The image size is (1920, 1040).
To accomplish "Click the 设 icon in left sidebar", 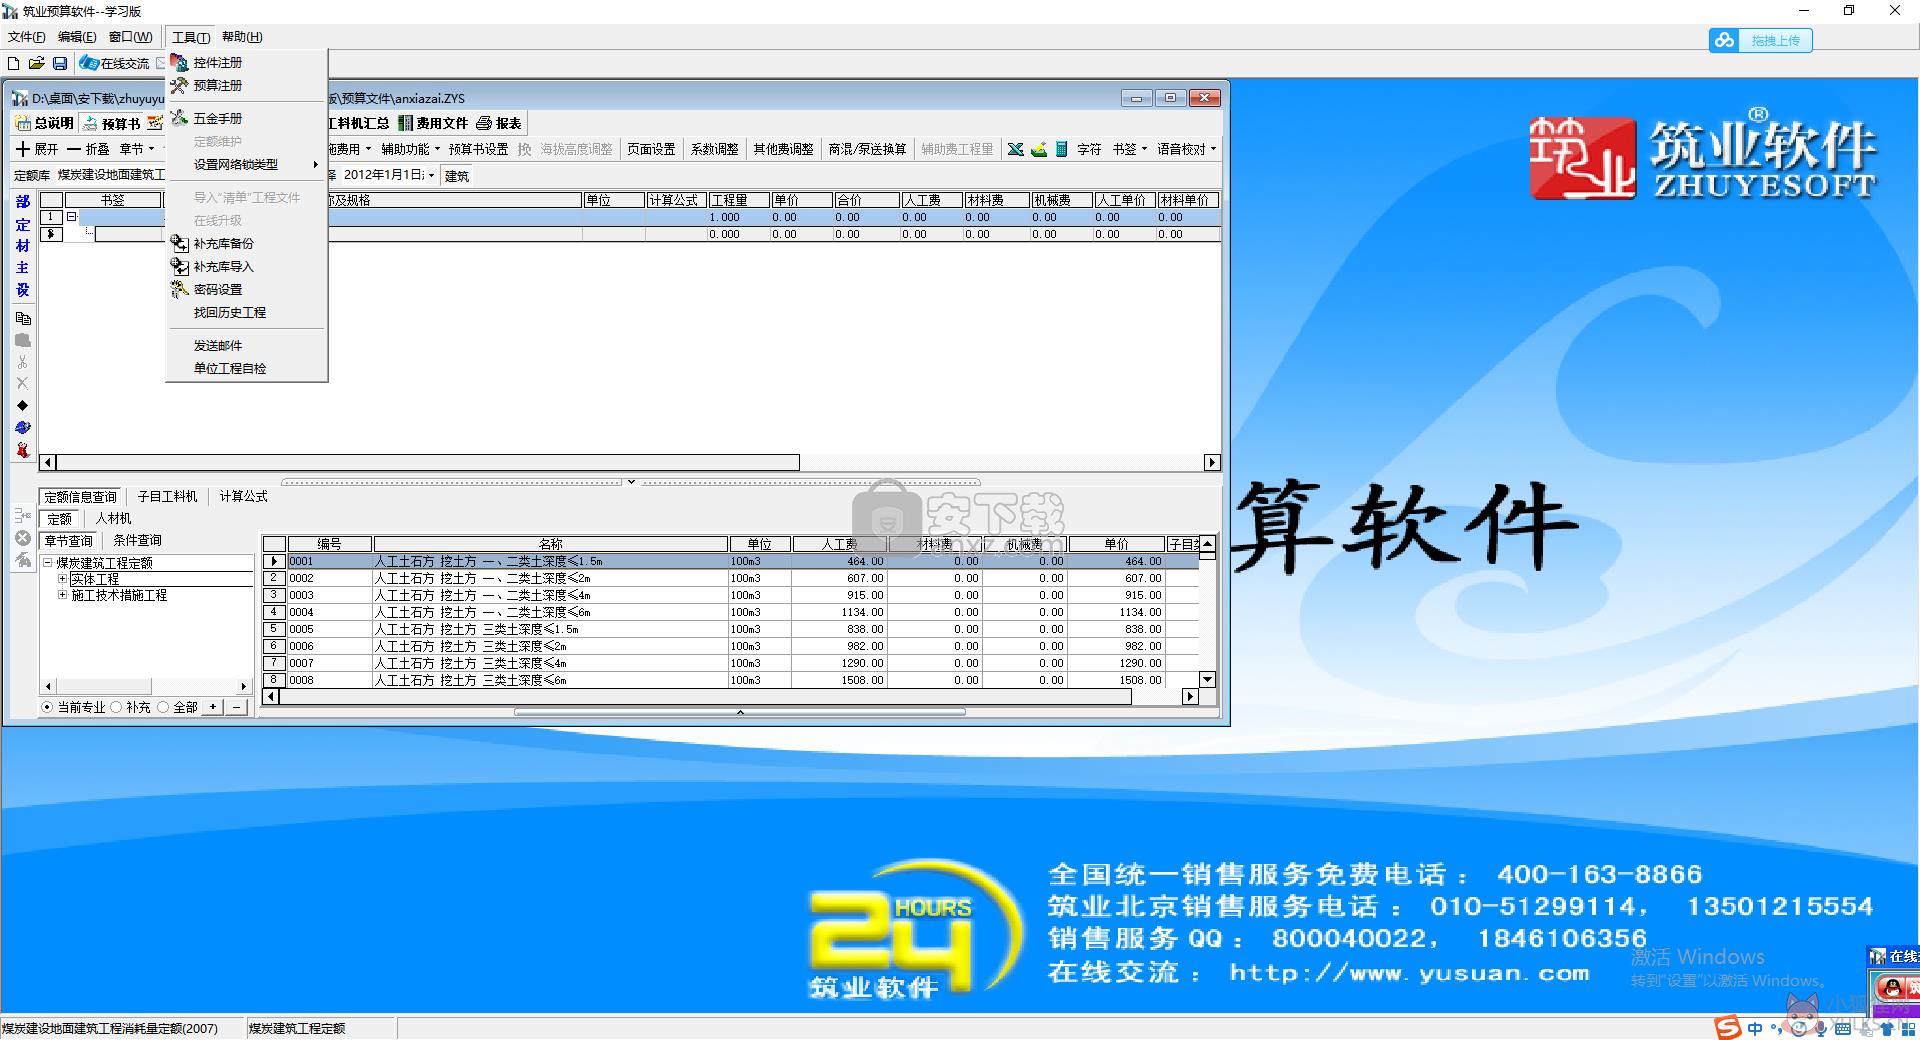I will coord(23,290).
